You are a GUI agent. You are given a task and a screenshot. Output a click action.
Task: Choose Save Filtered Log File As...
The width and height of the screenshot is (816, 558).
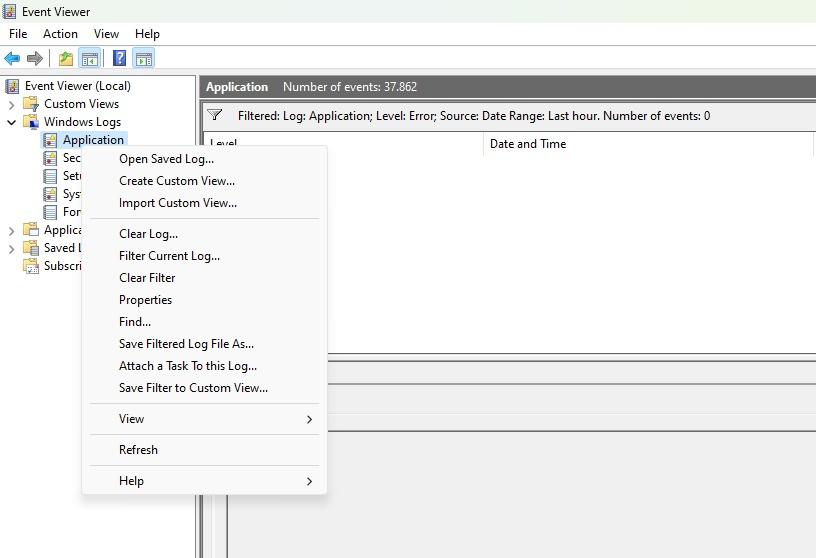[186, 344]
